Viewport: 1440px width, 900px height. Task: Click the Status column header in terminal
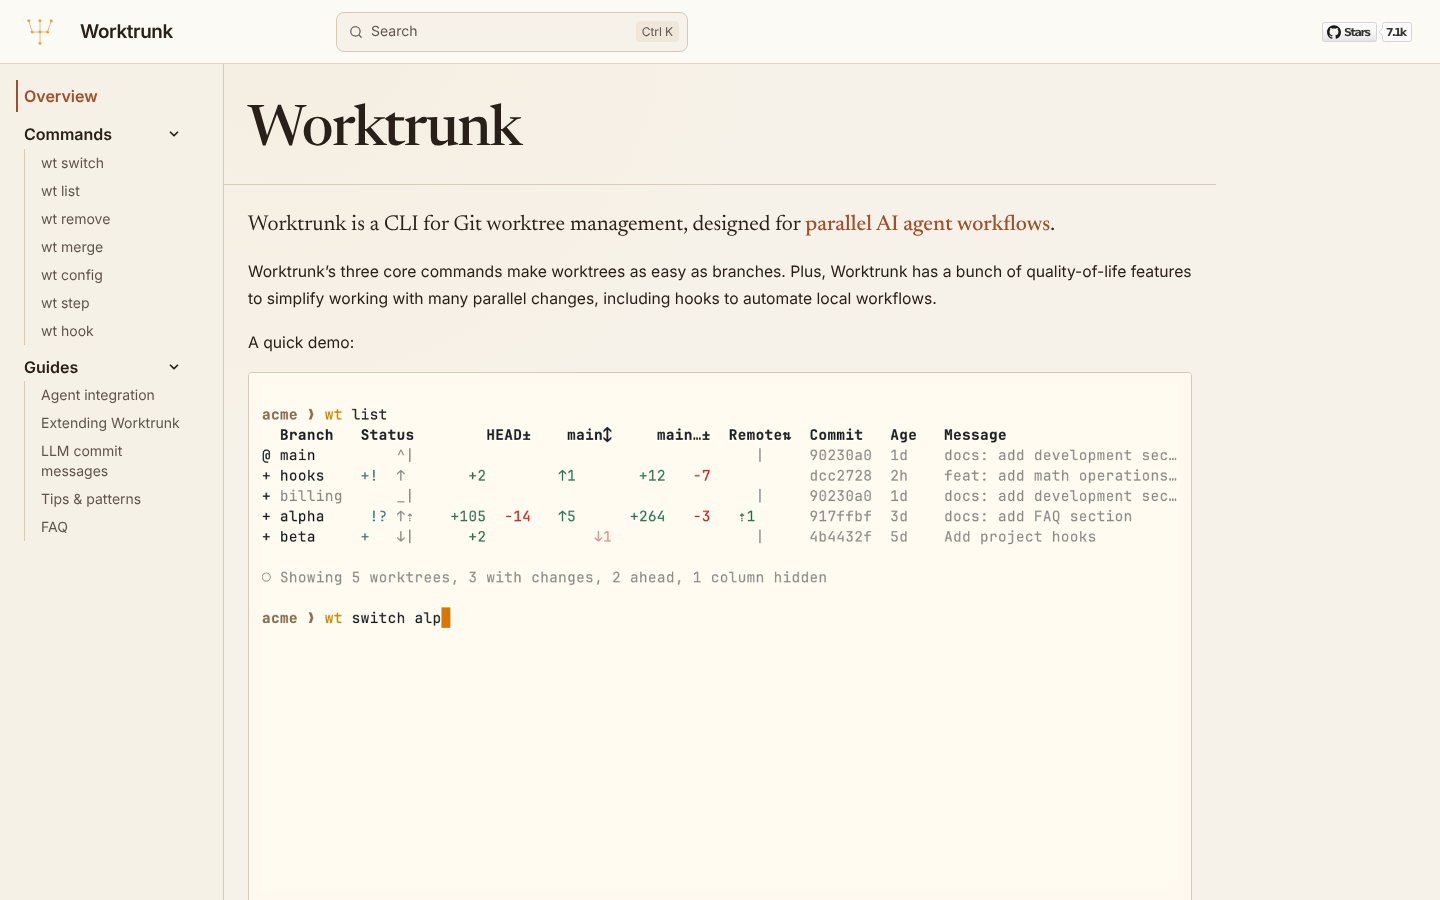[387, 435]
